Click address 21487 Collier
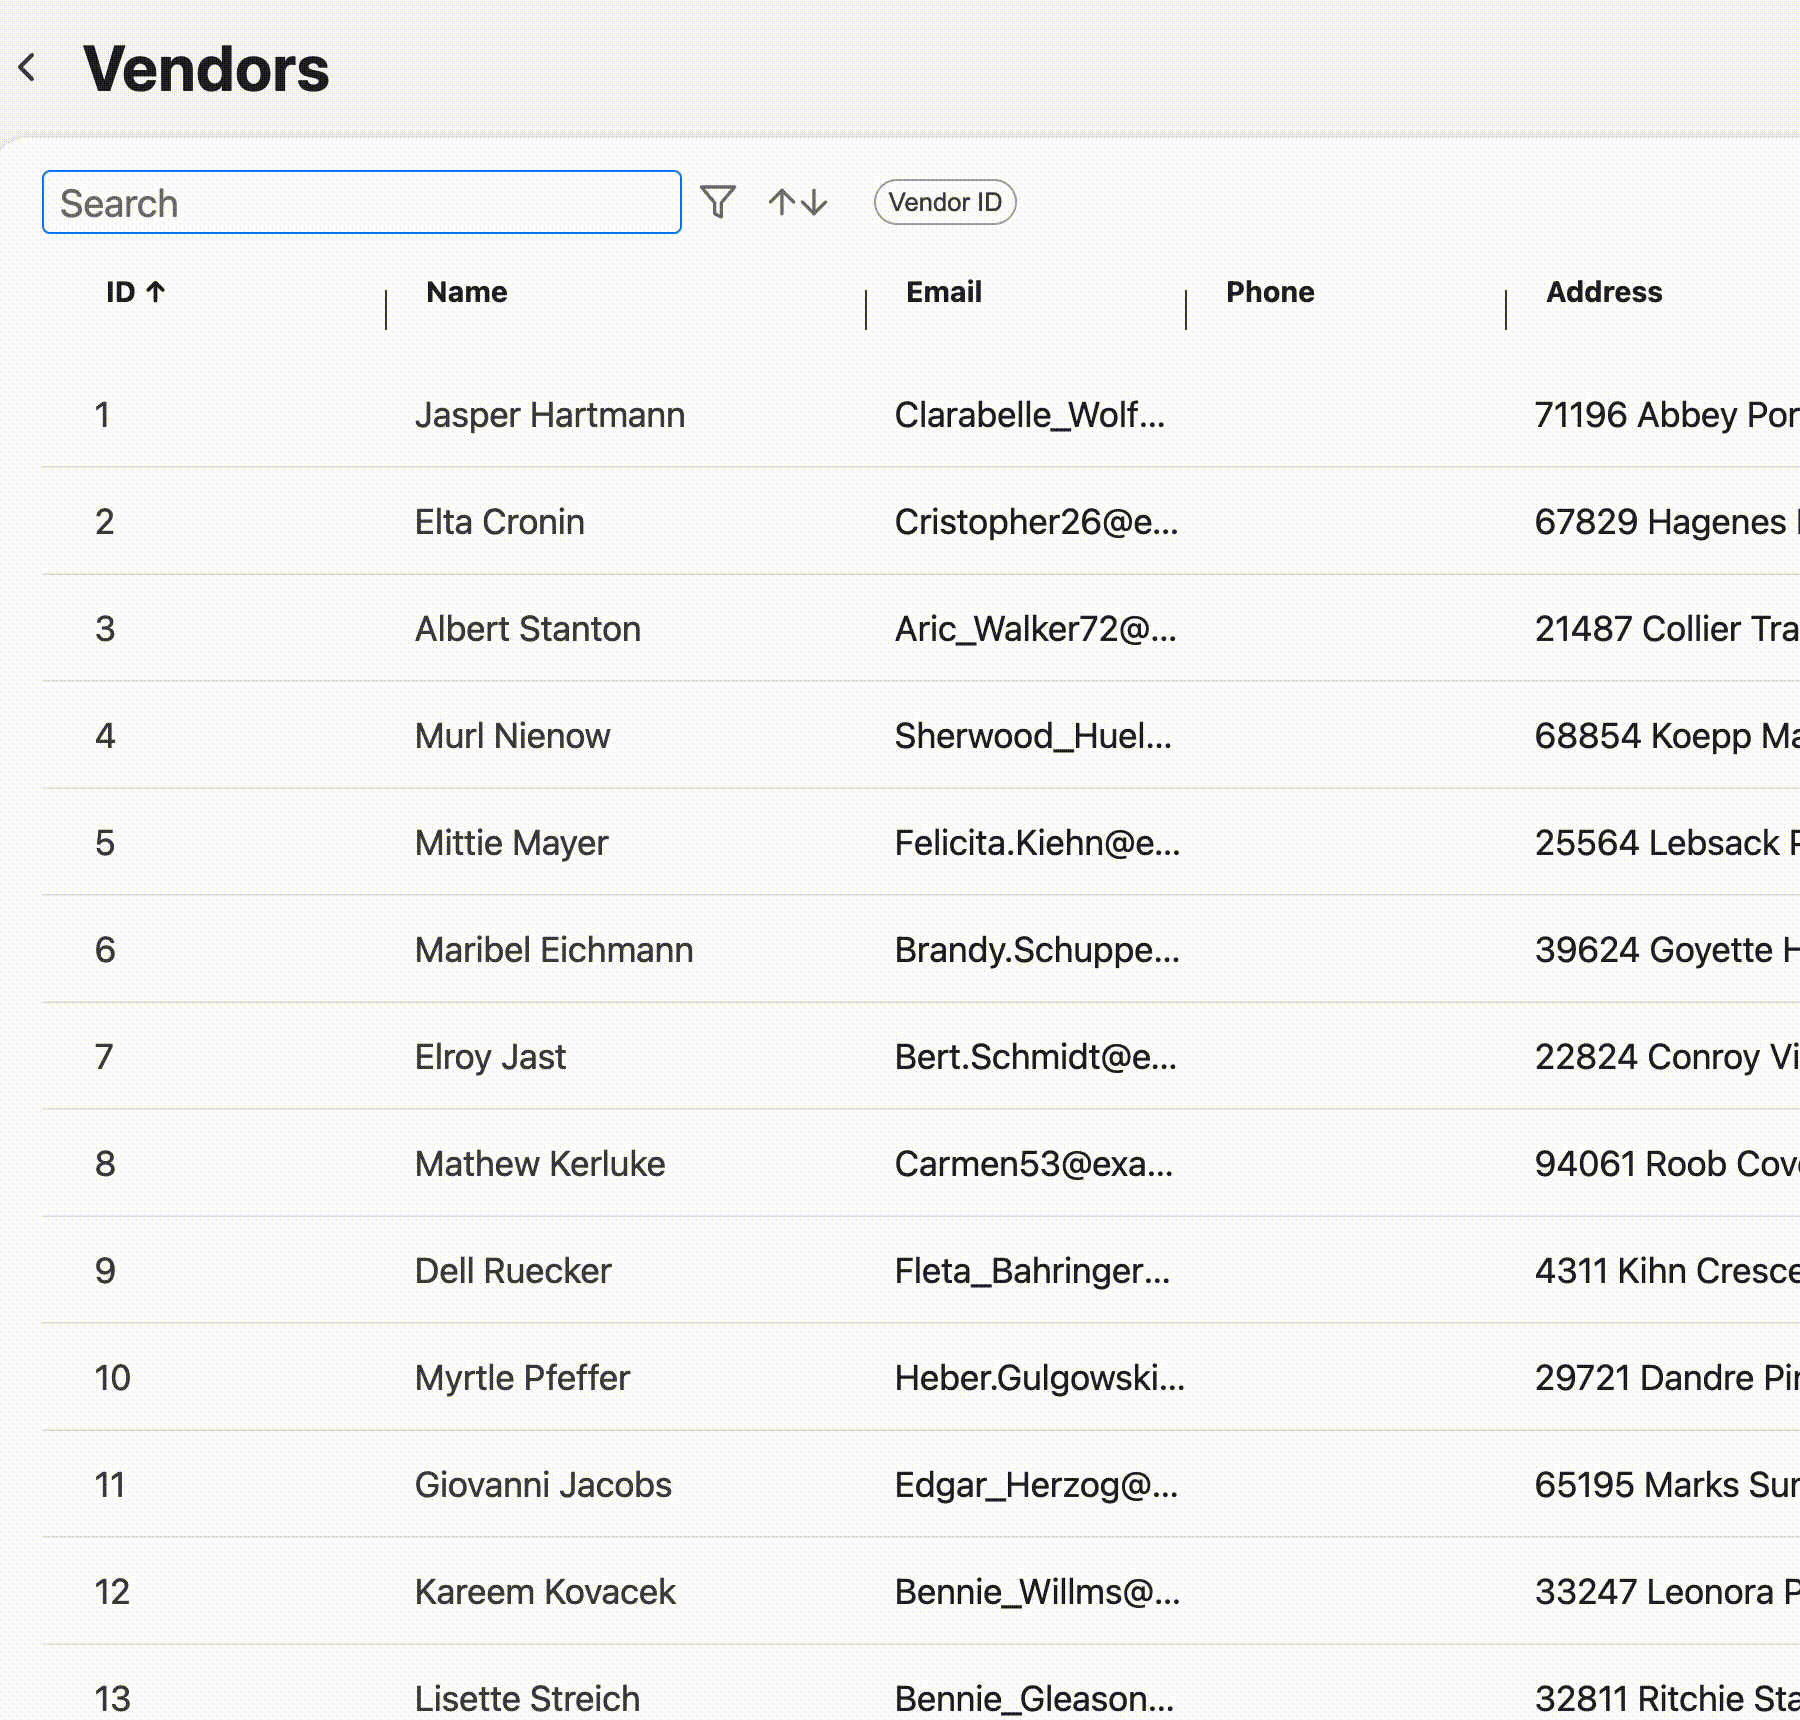The image size is (1800, 1720). (1667, 629)
